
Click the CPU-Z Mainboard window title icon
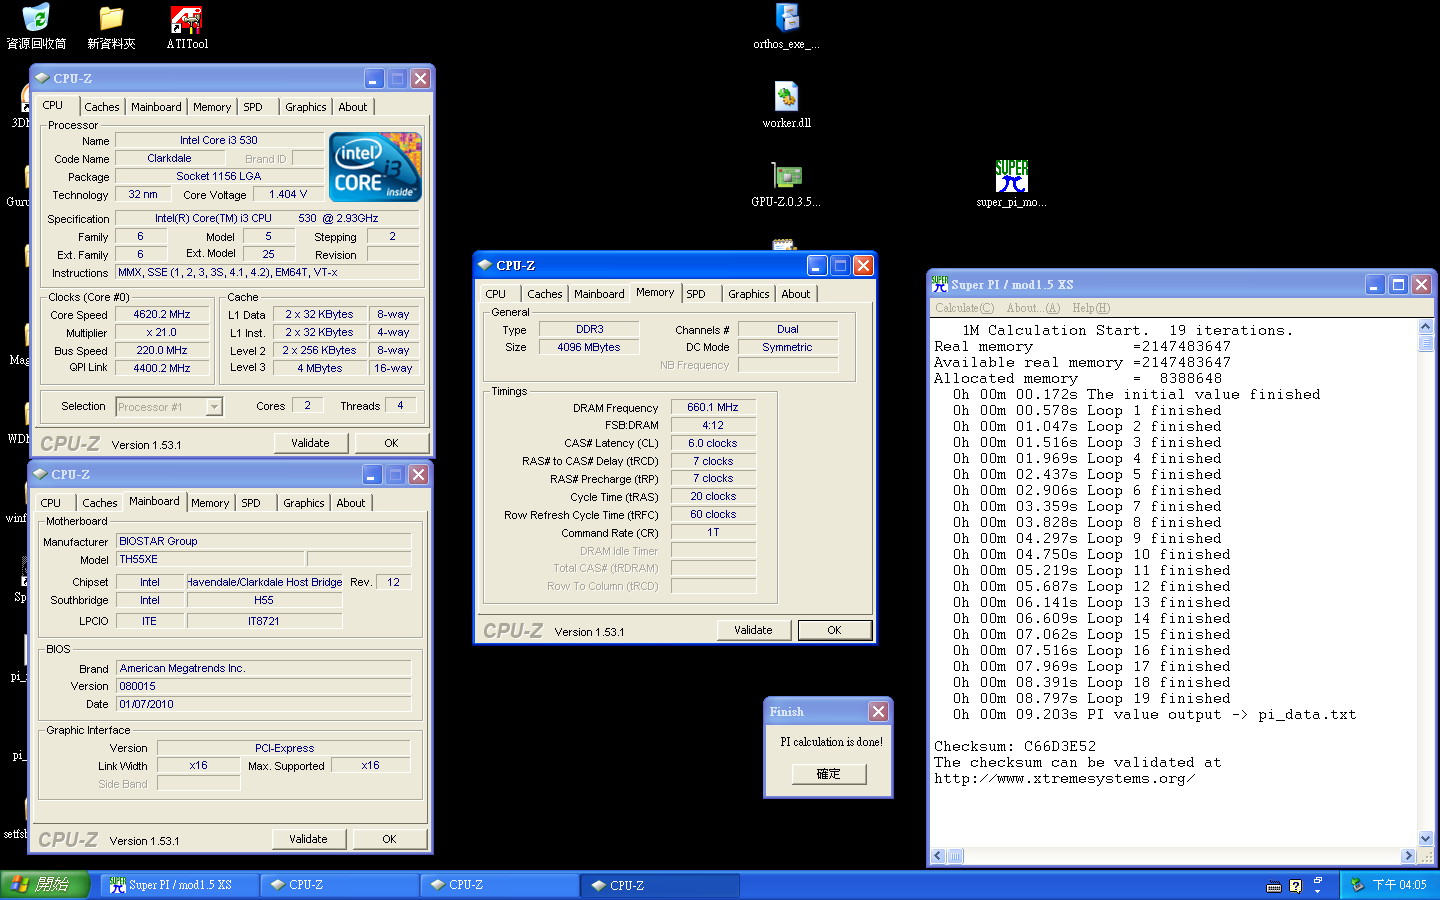(40, 474)
